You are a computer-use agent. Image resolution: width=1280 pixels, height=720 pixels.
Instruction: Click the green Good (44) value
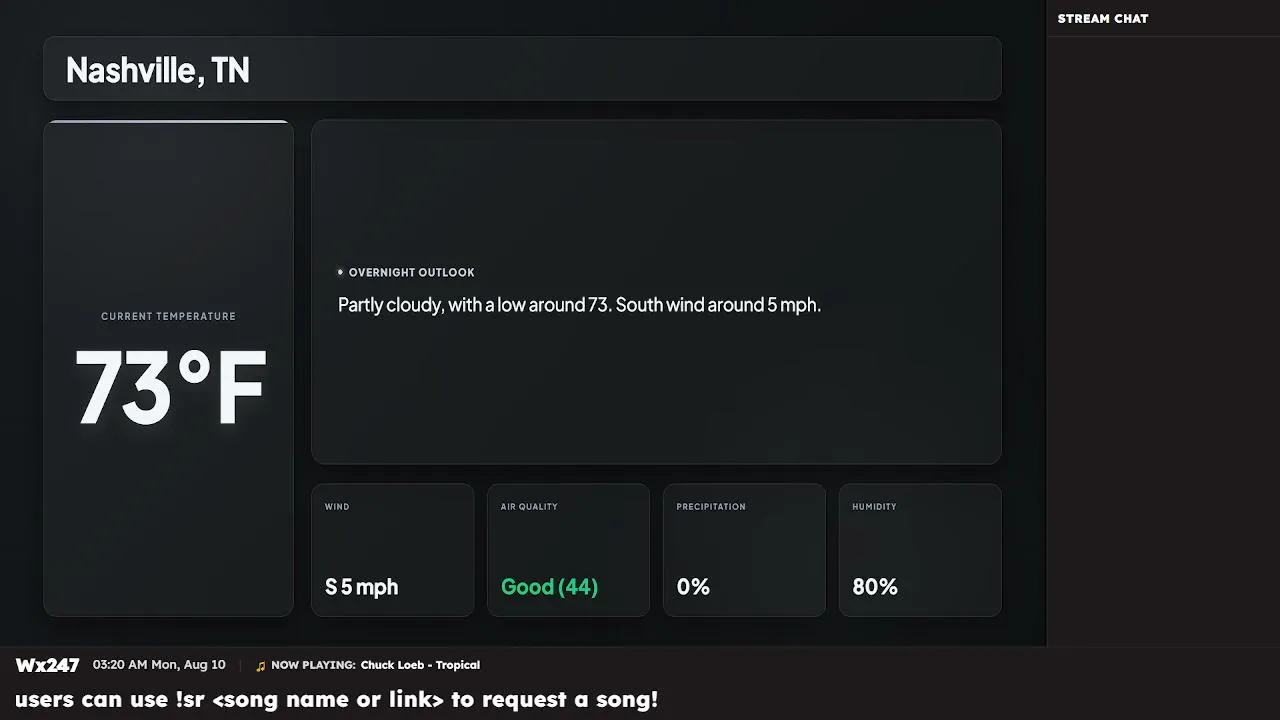click(x=549, y=587)
